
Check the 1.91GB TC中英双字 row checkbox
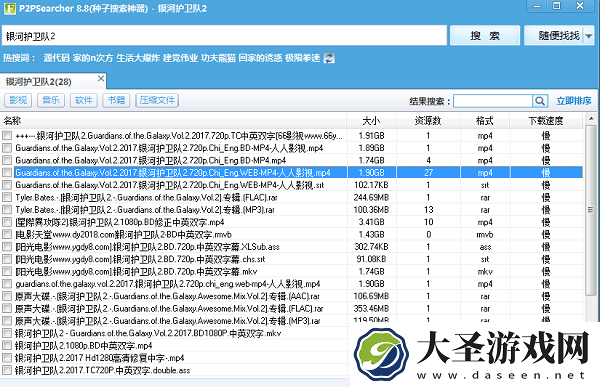7,136
